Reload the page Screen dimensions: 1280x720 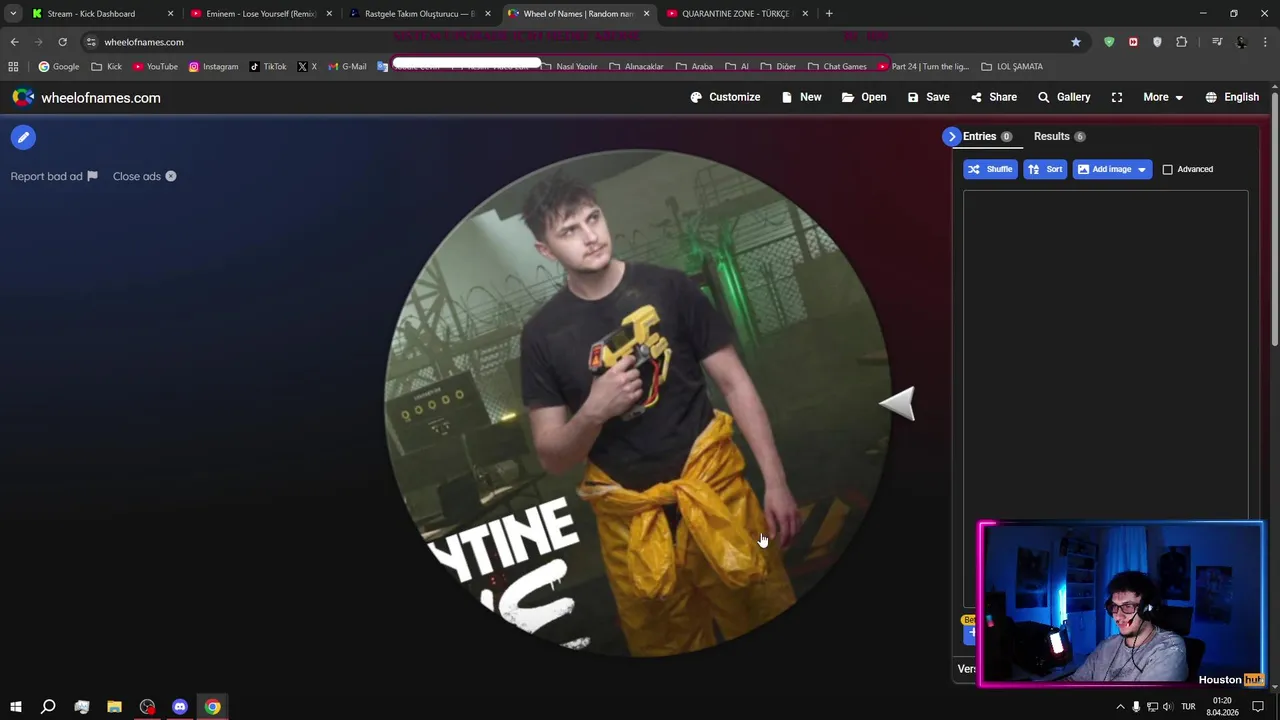(x=62, y=42)
